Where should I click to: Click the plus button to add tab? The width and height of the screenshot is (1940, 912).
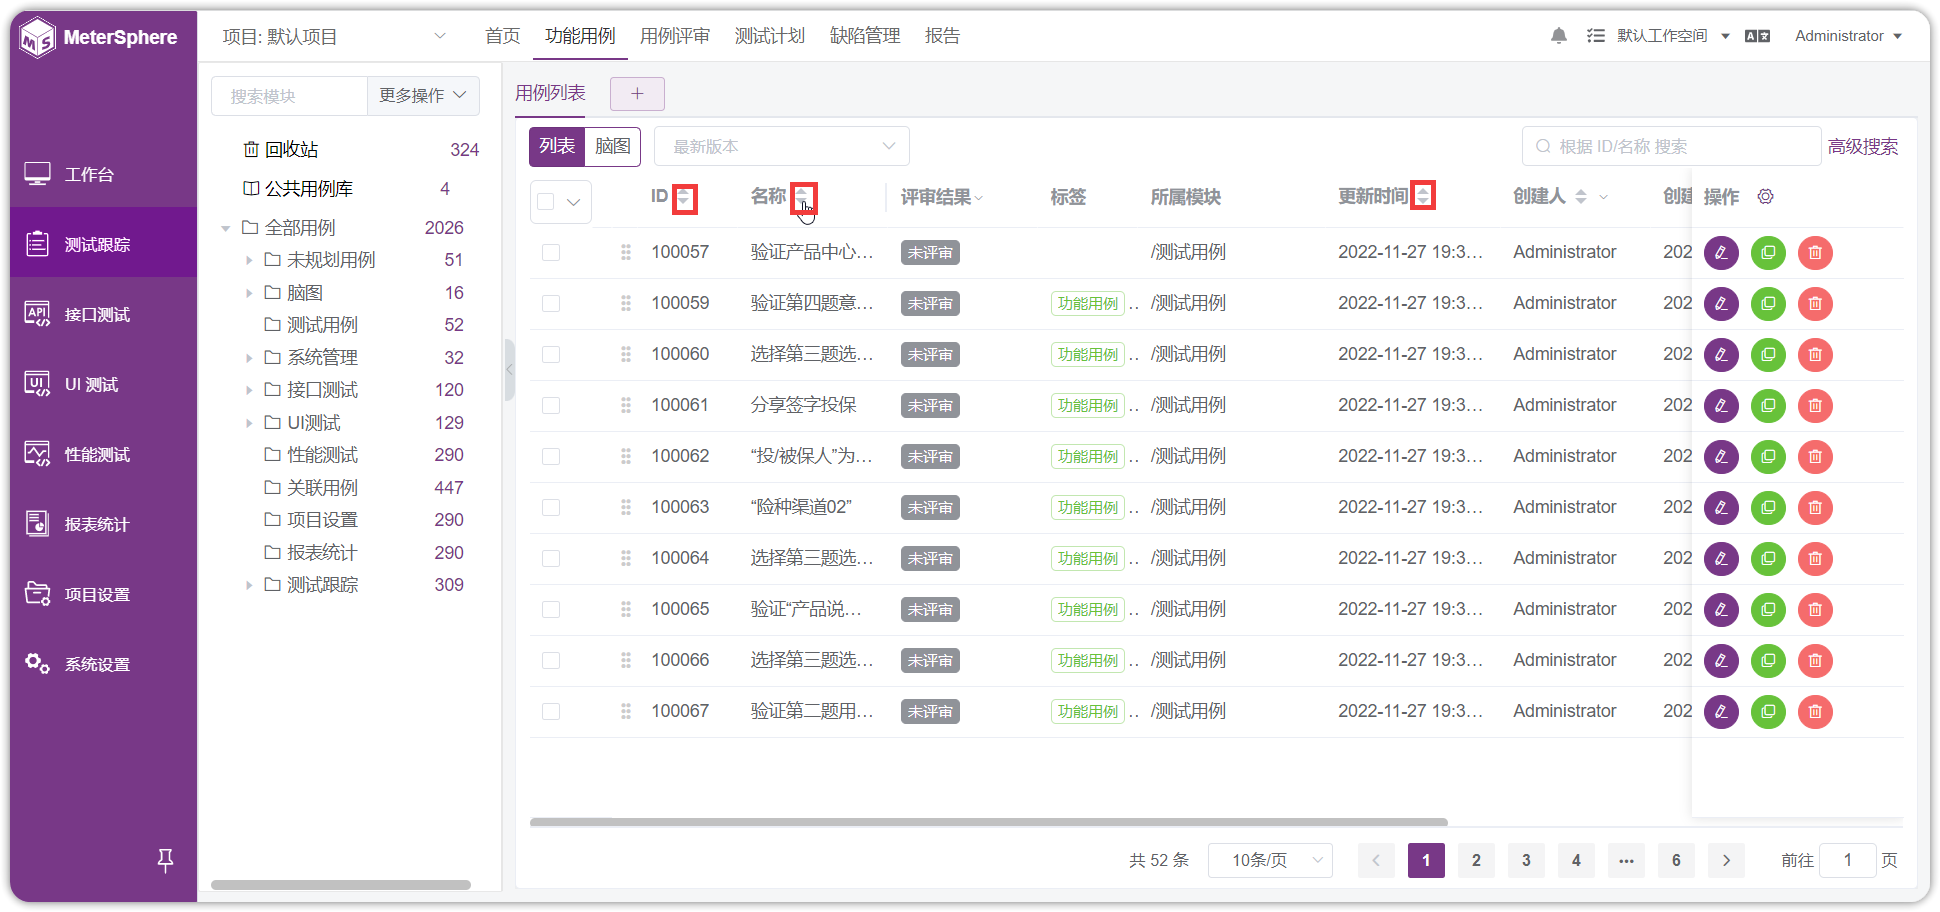click(x=637, y=94)
